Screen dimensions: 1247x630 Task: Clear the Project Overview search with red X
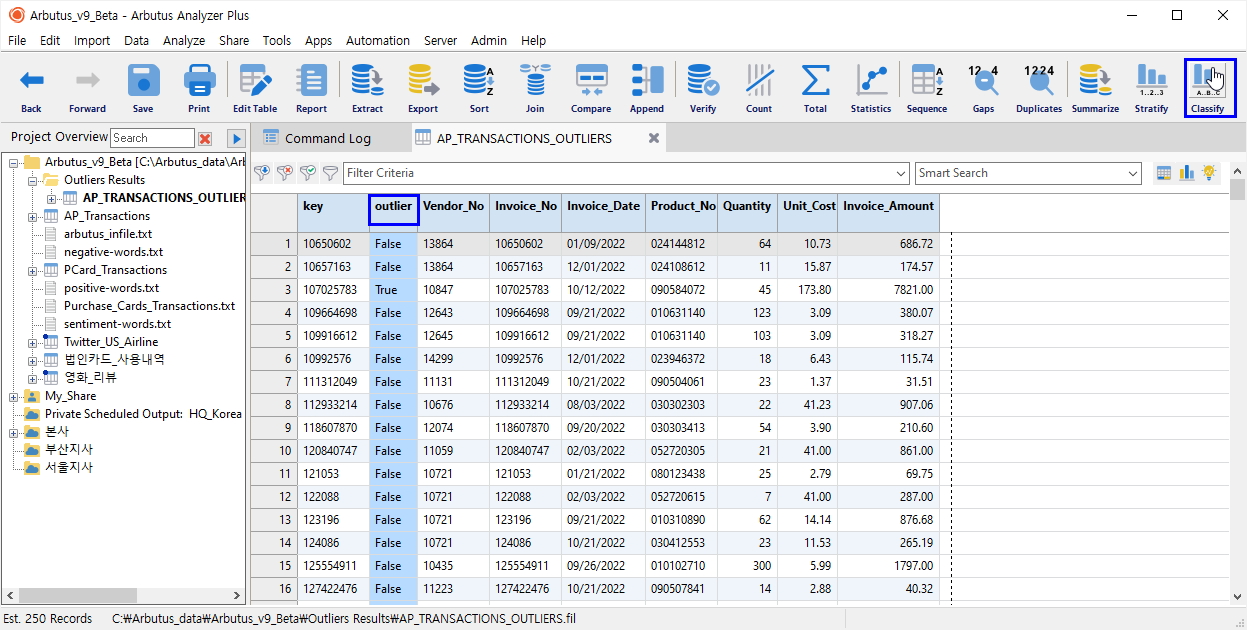205,138
